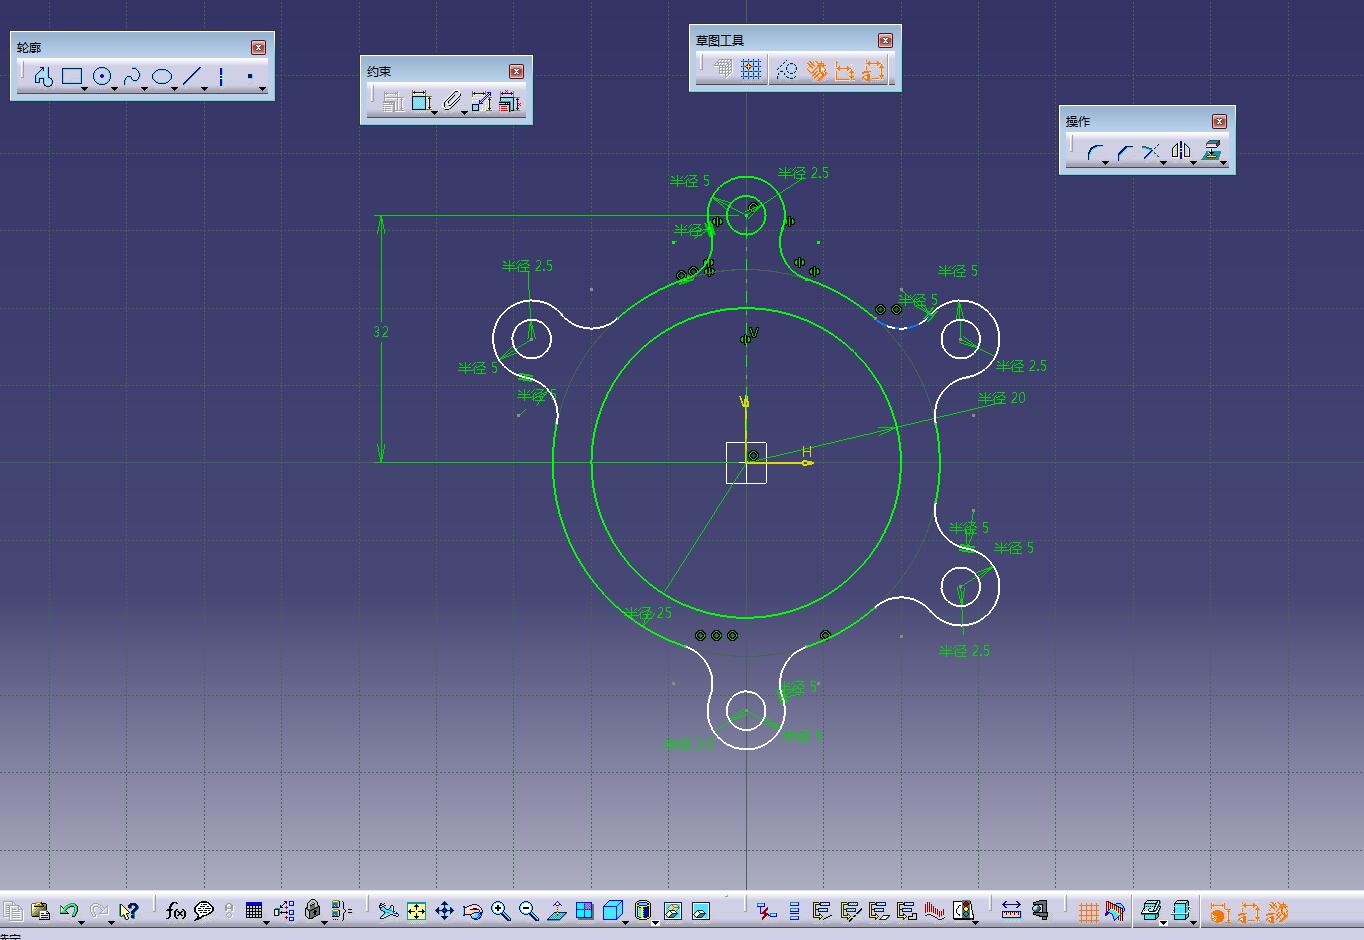1364x940 pixels.
Task: Click Constraints Defined in Dialog Box icon
Action: tap(392, 101)
